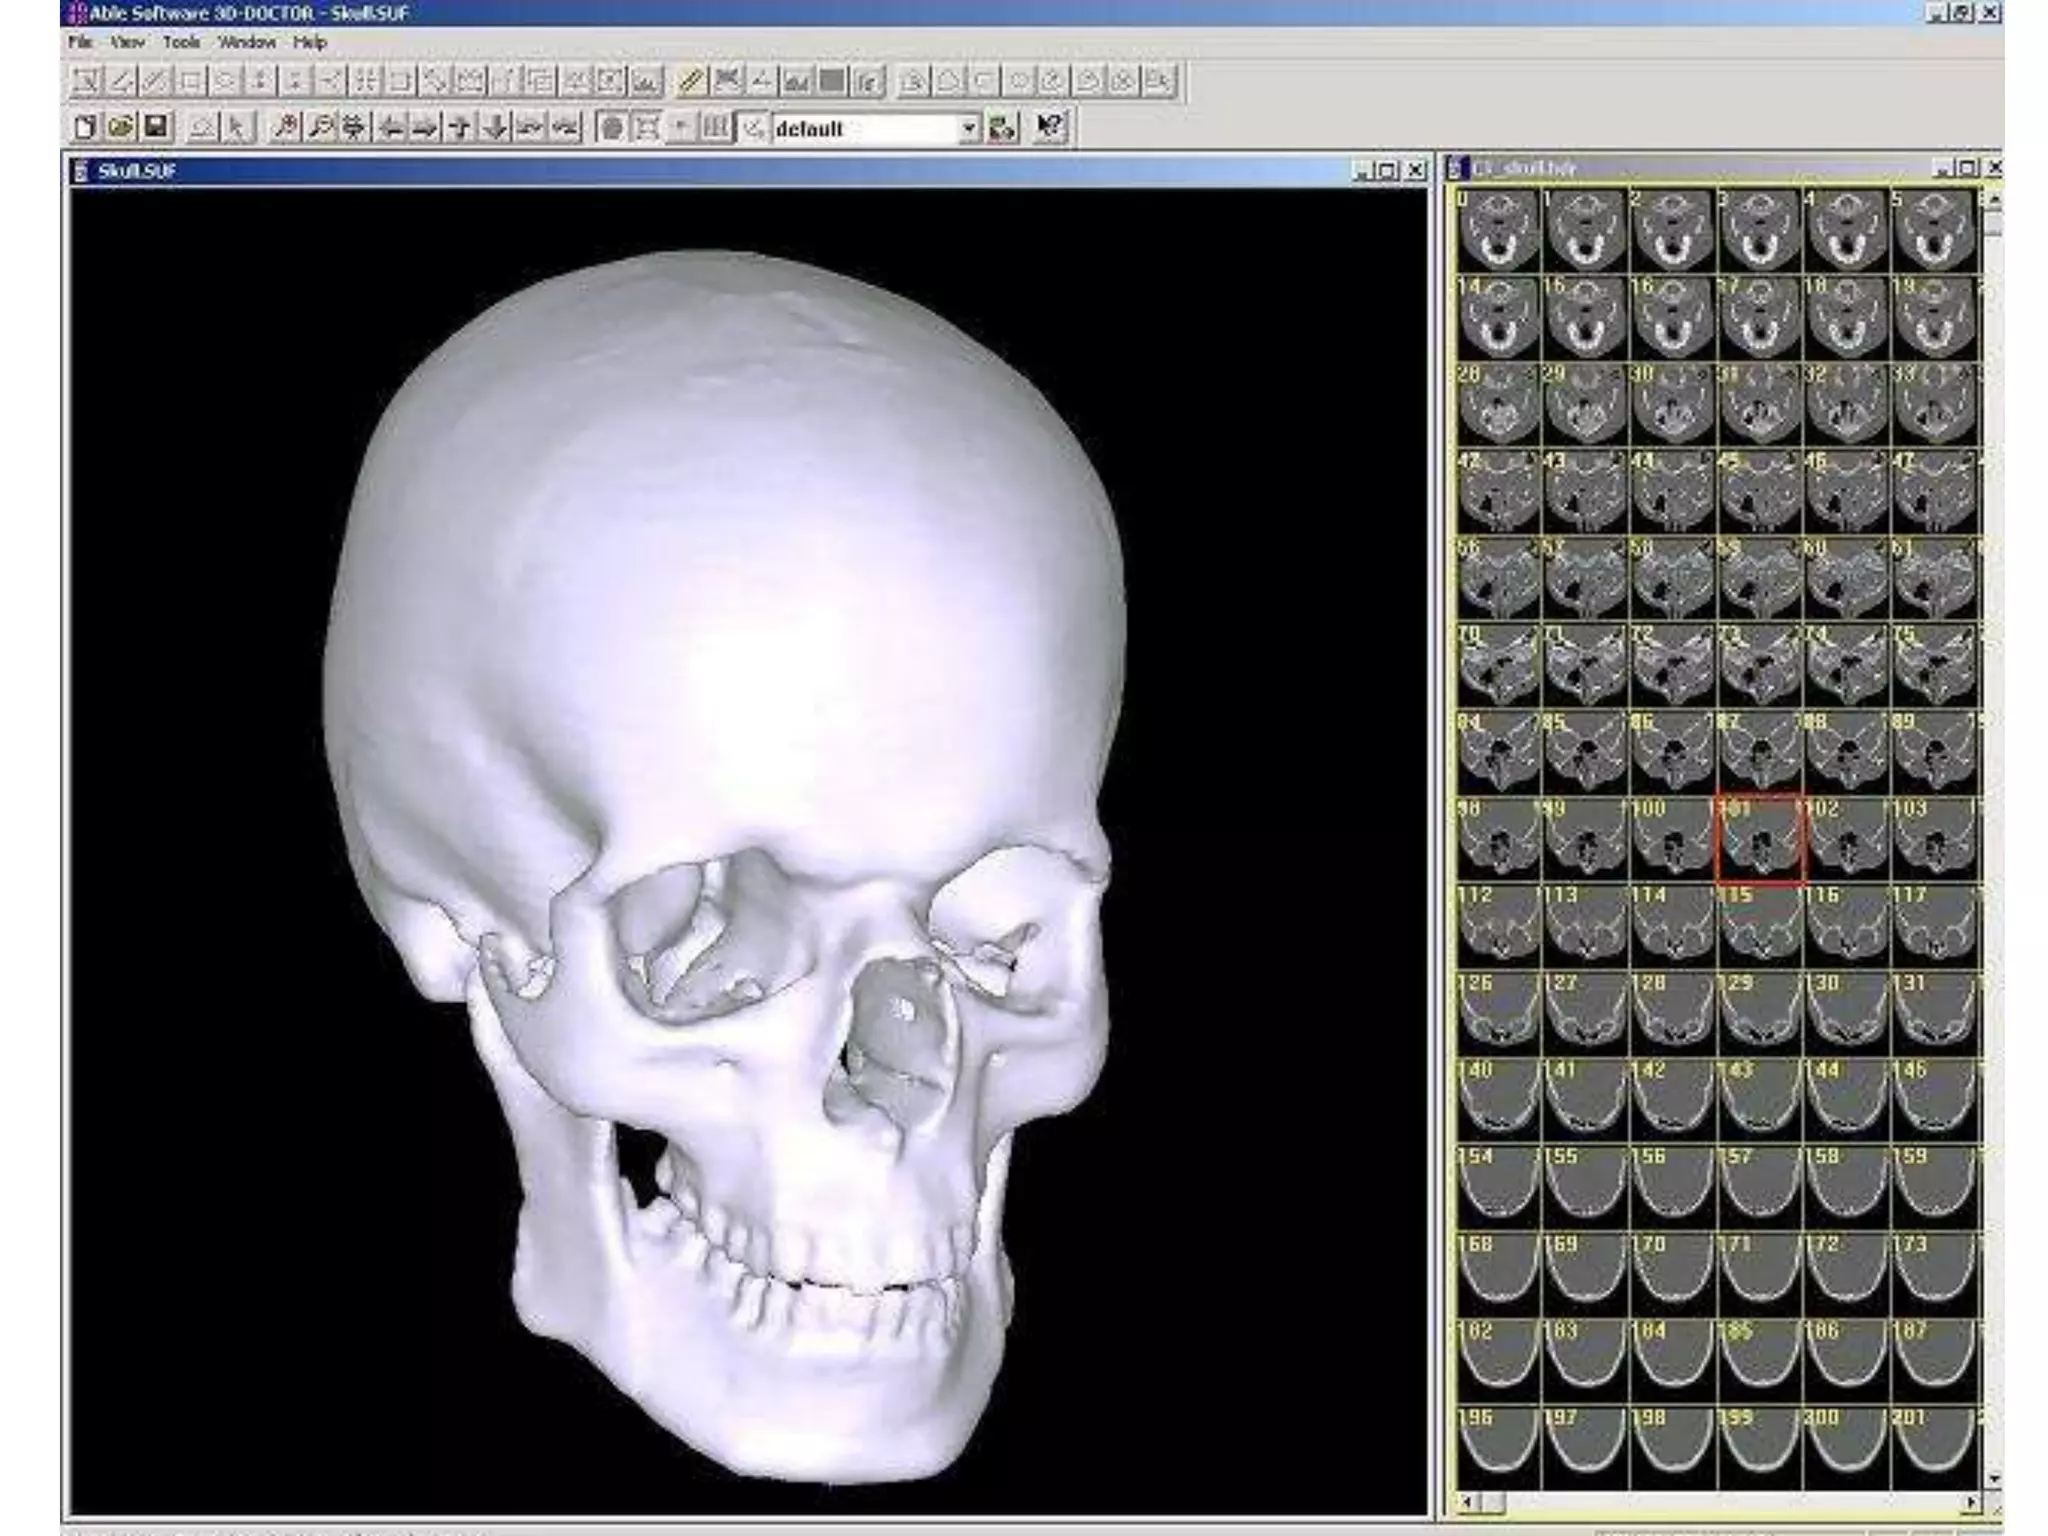Click the move down arrow icon
Screen dimensions: 2048x1536
click(495, 127)
